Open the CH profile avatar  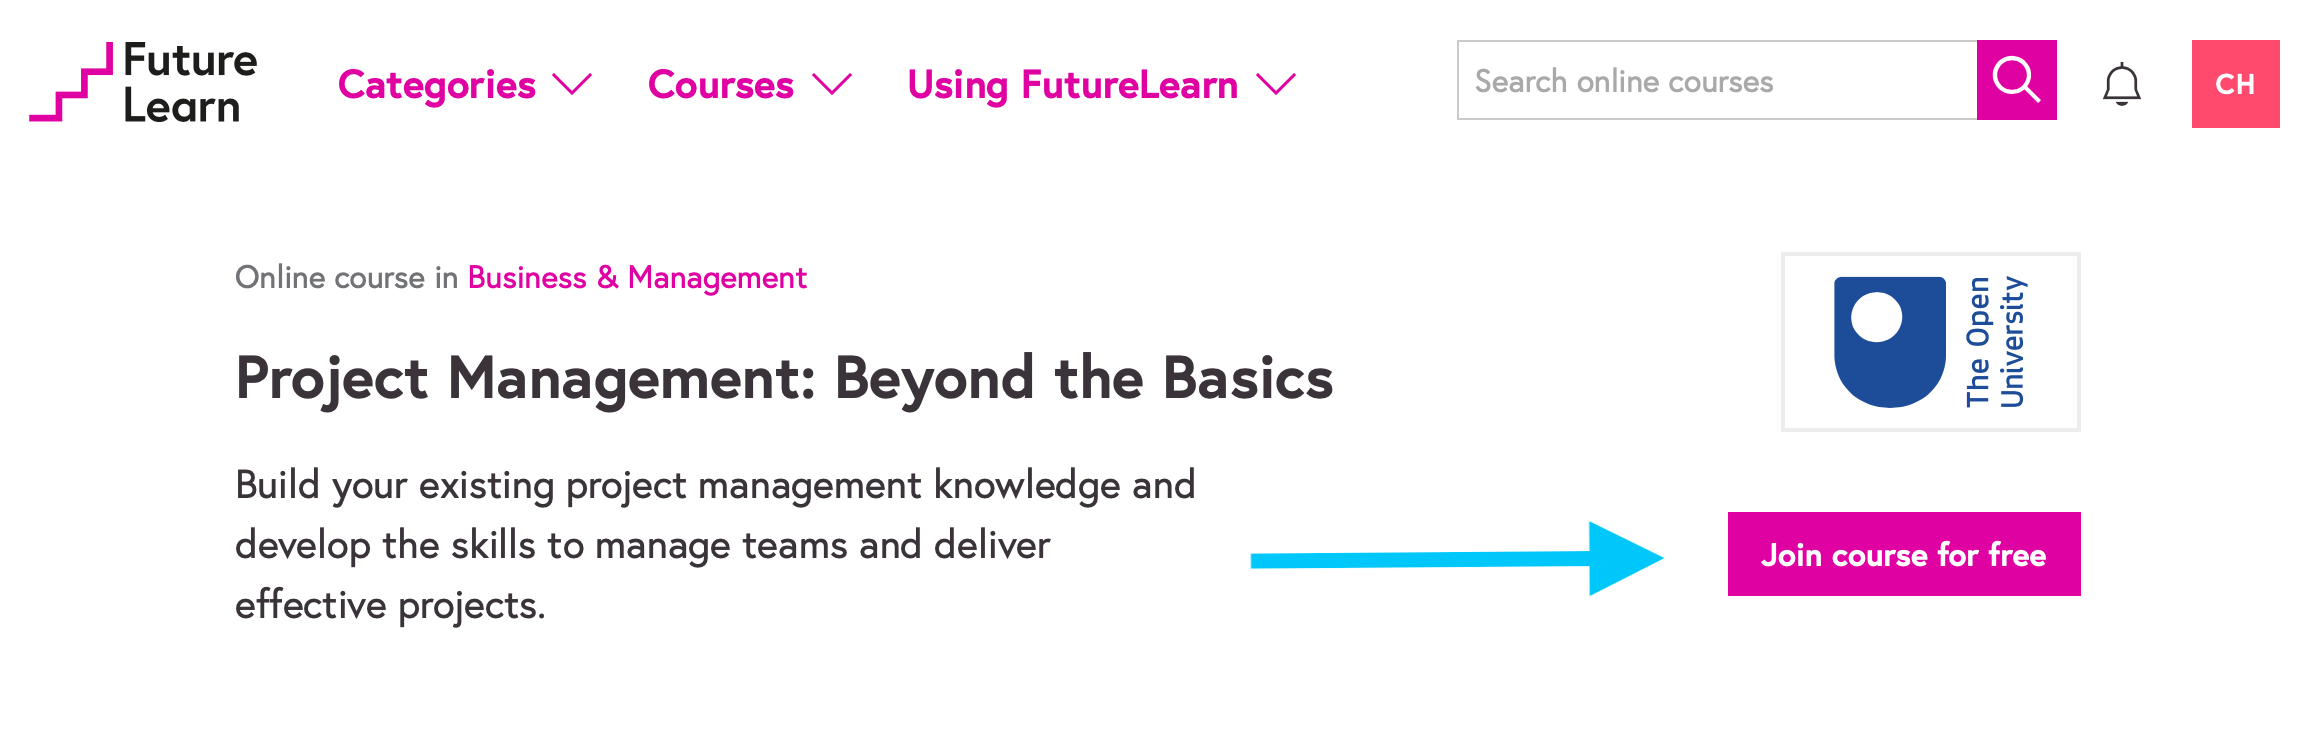[x=2235, y=84]
